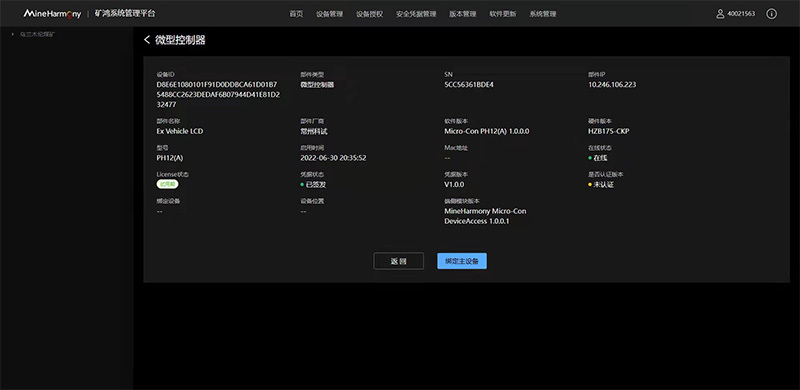Click hardware version HZB175-CKP
Image resolution: width=800 pixels, height=390 pixels.
pos(609,131)
